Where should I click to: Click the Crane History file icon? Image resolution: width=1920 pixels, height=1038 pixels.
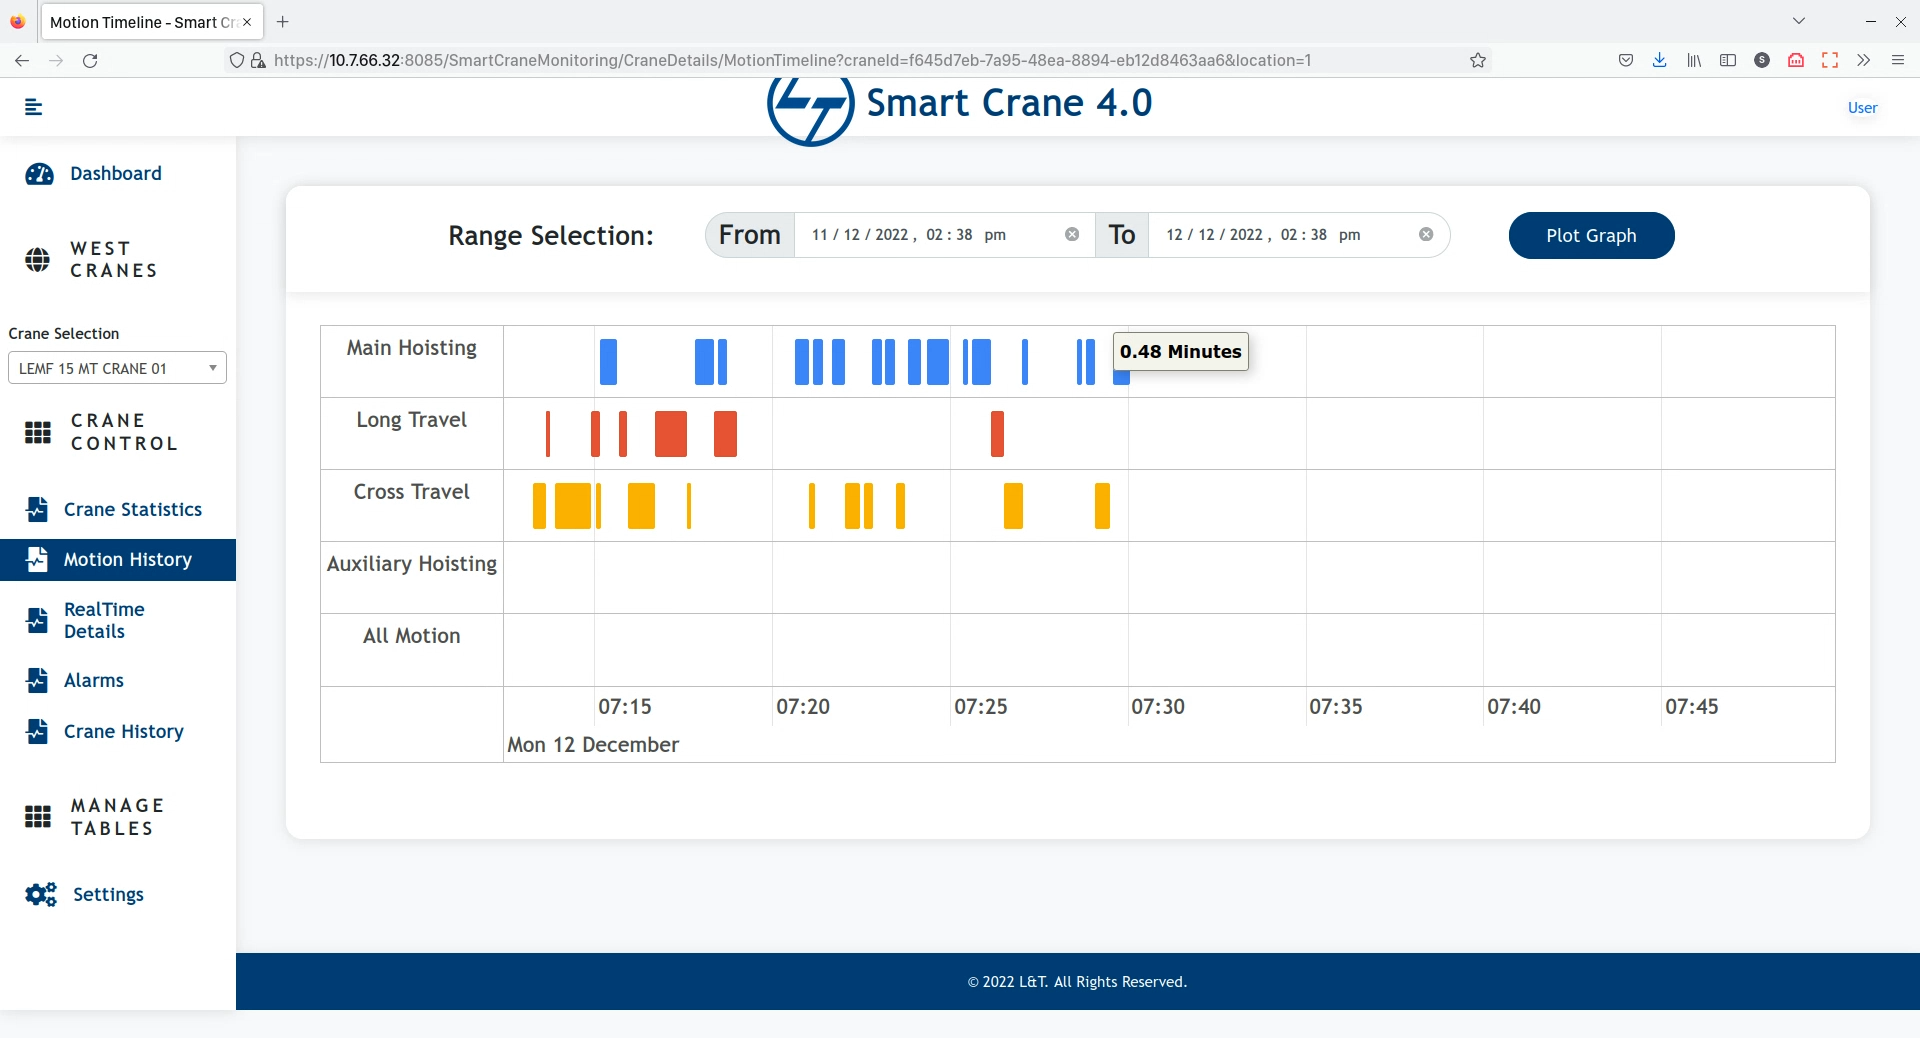(37, 731)
